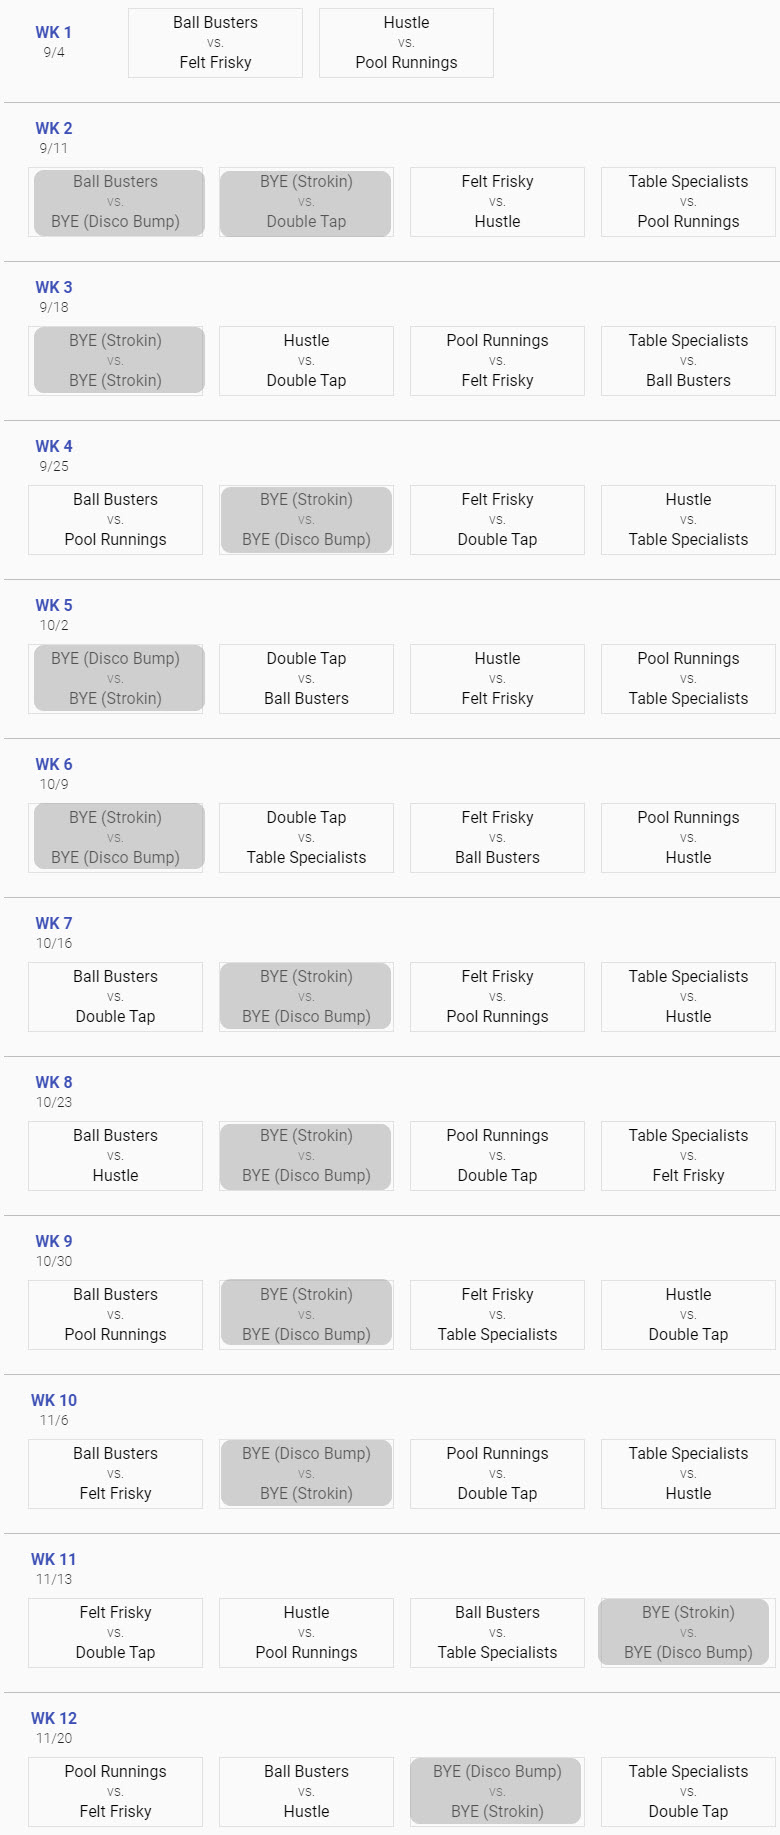Open WK 11 Felt Frisky vs. Double Tap match
The width and height of the screenshot is (780, 1835).
coord(115,1633)
